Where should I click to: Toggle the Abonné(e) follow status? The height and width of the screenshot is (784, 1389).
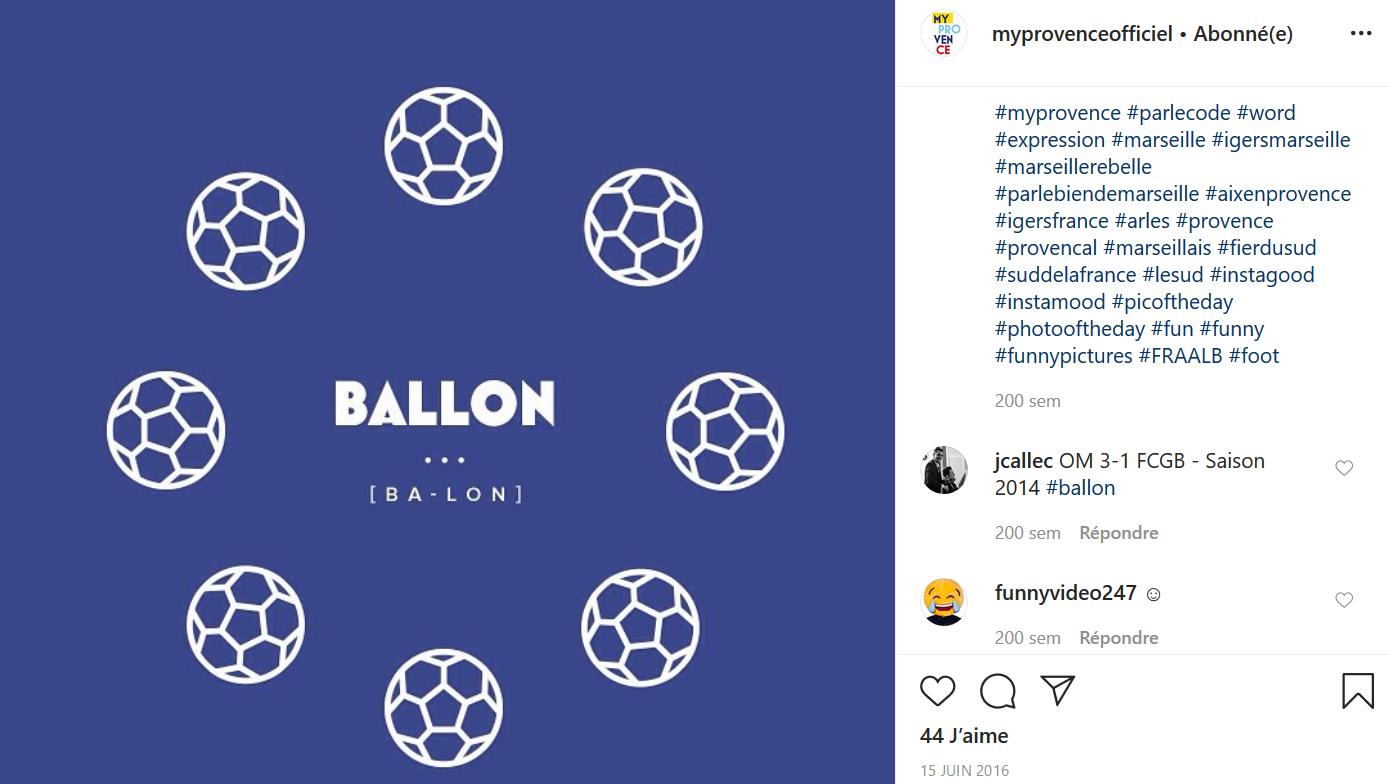(1242, 33)
